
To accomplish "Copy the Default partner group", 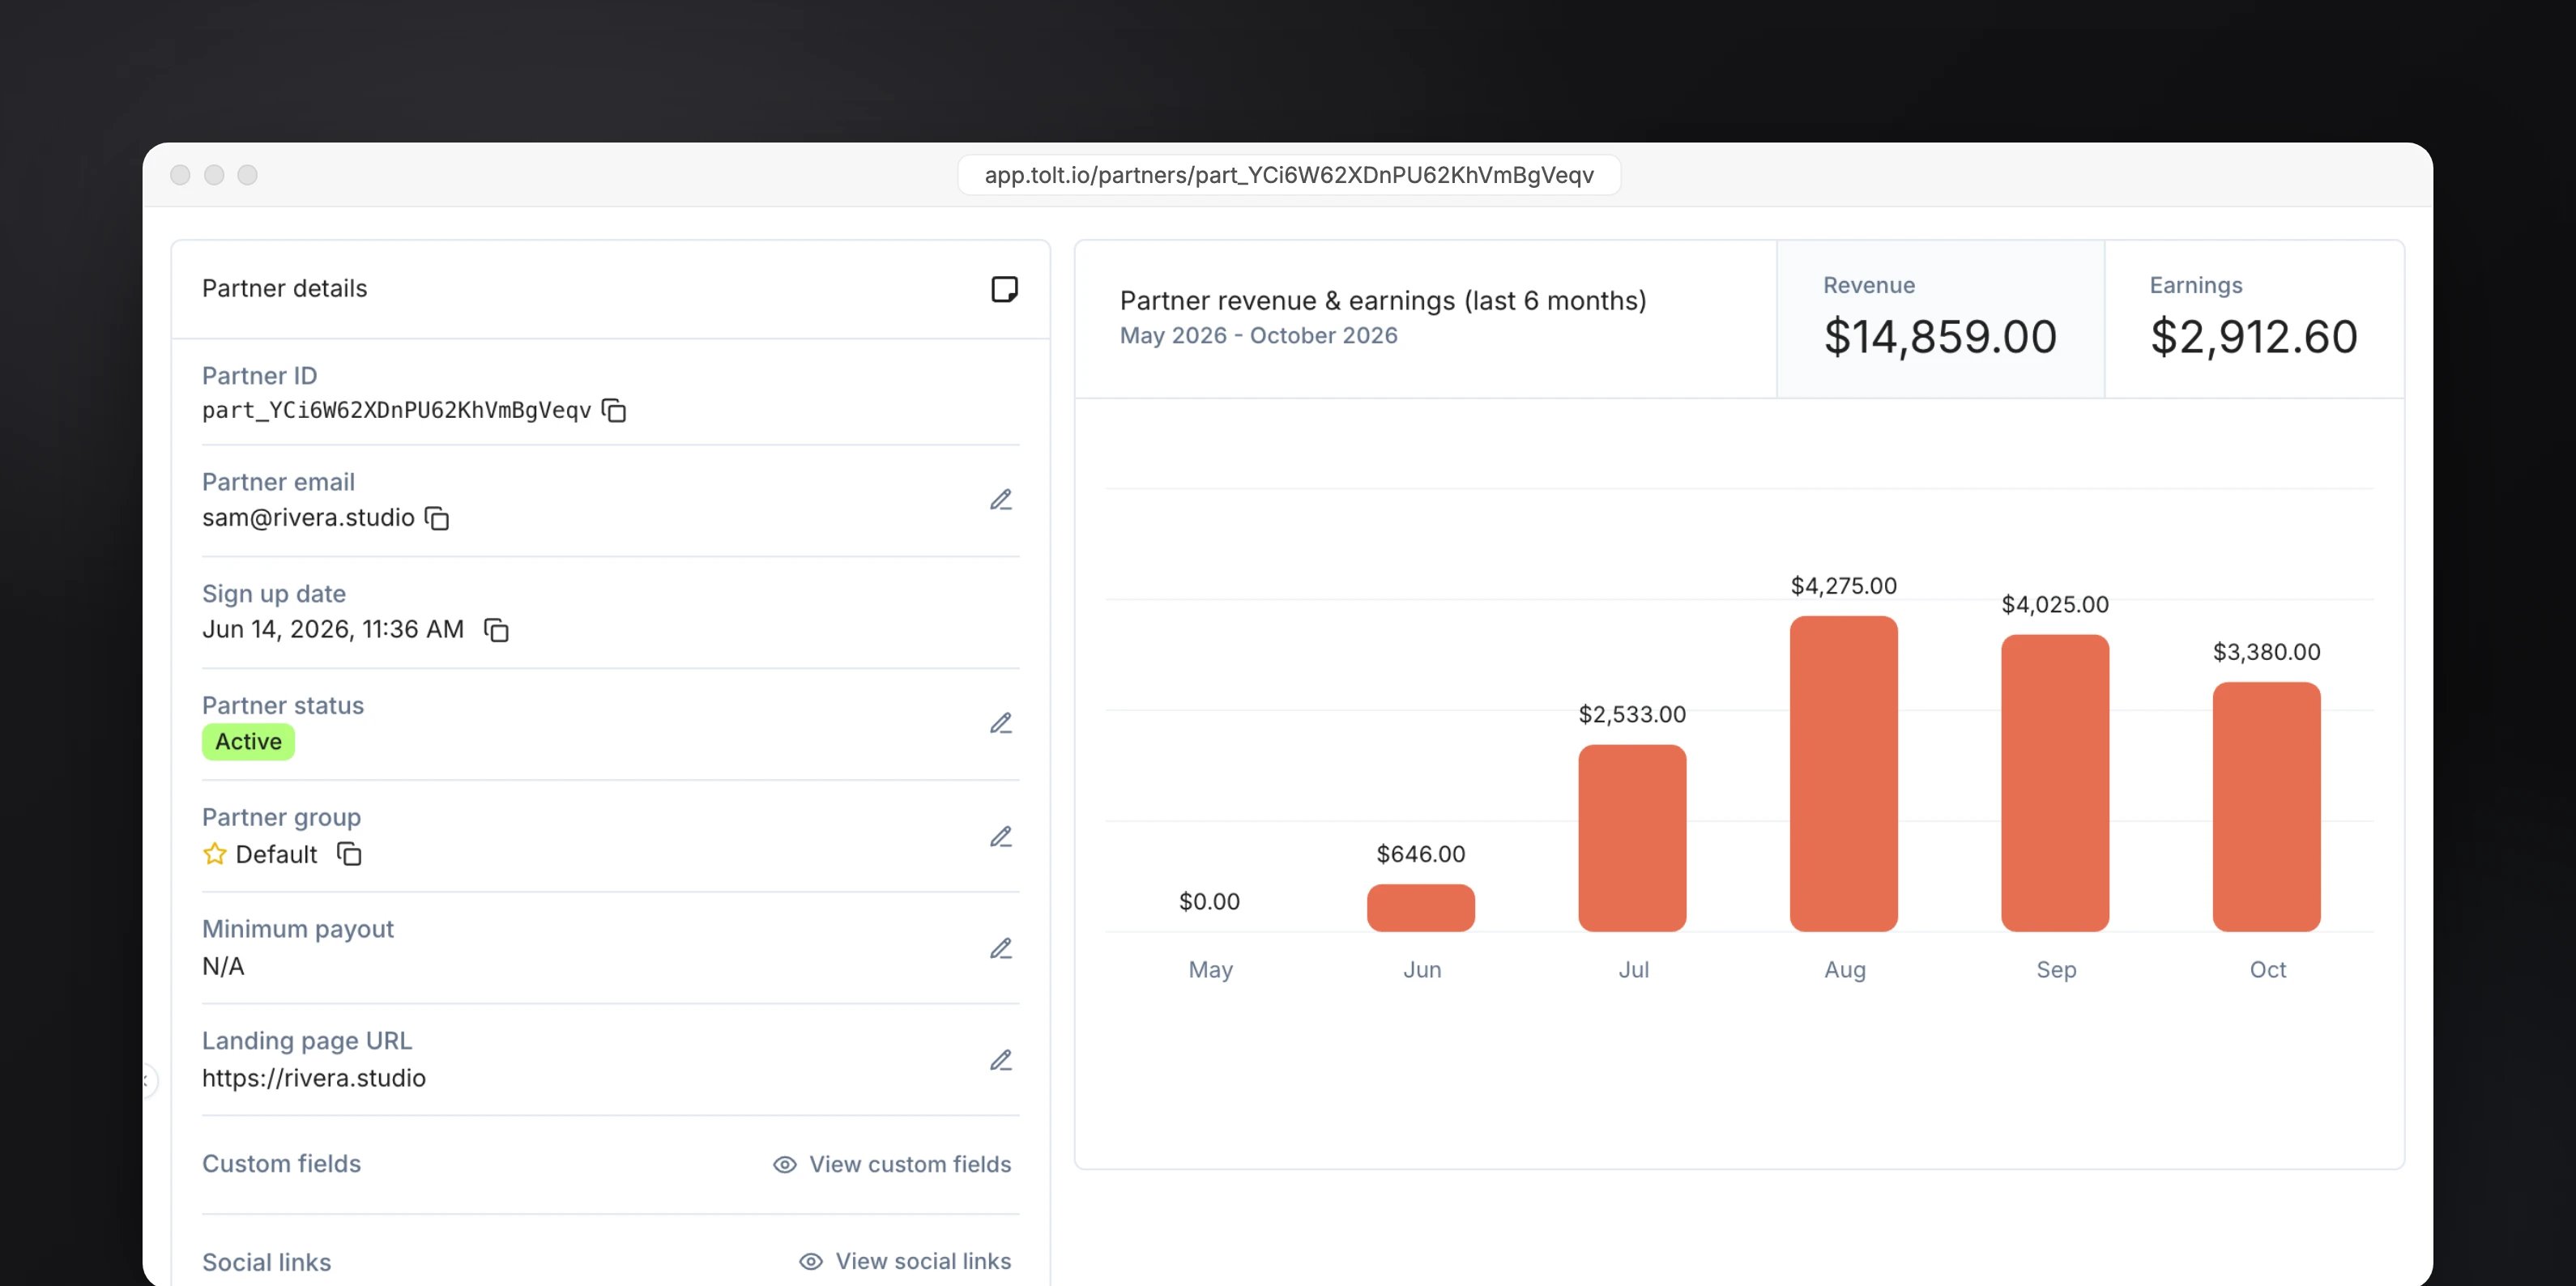I will point(349,854).
